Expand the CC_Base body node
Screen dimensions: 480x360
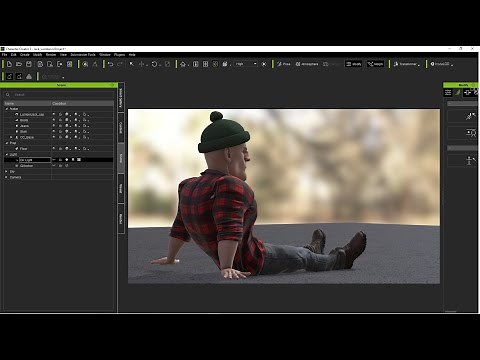click(11, 137)
